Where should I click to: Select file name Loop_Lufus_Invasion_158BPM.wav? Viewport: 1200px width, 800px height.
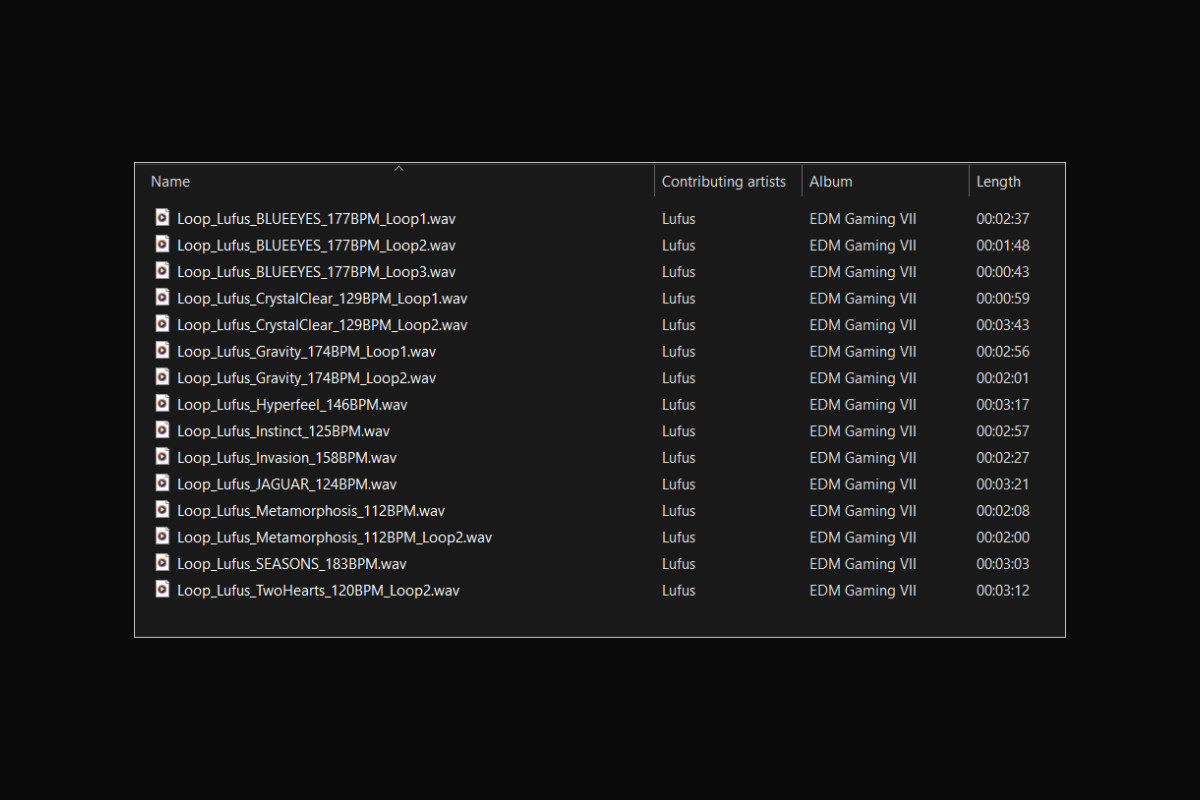click(287, 458)
